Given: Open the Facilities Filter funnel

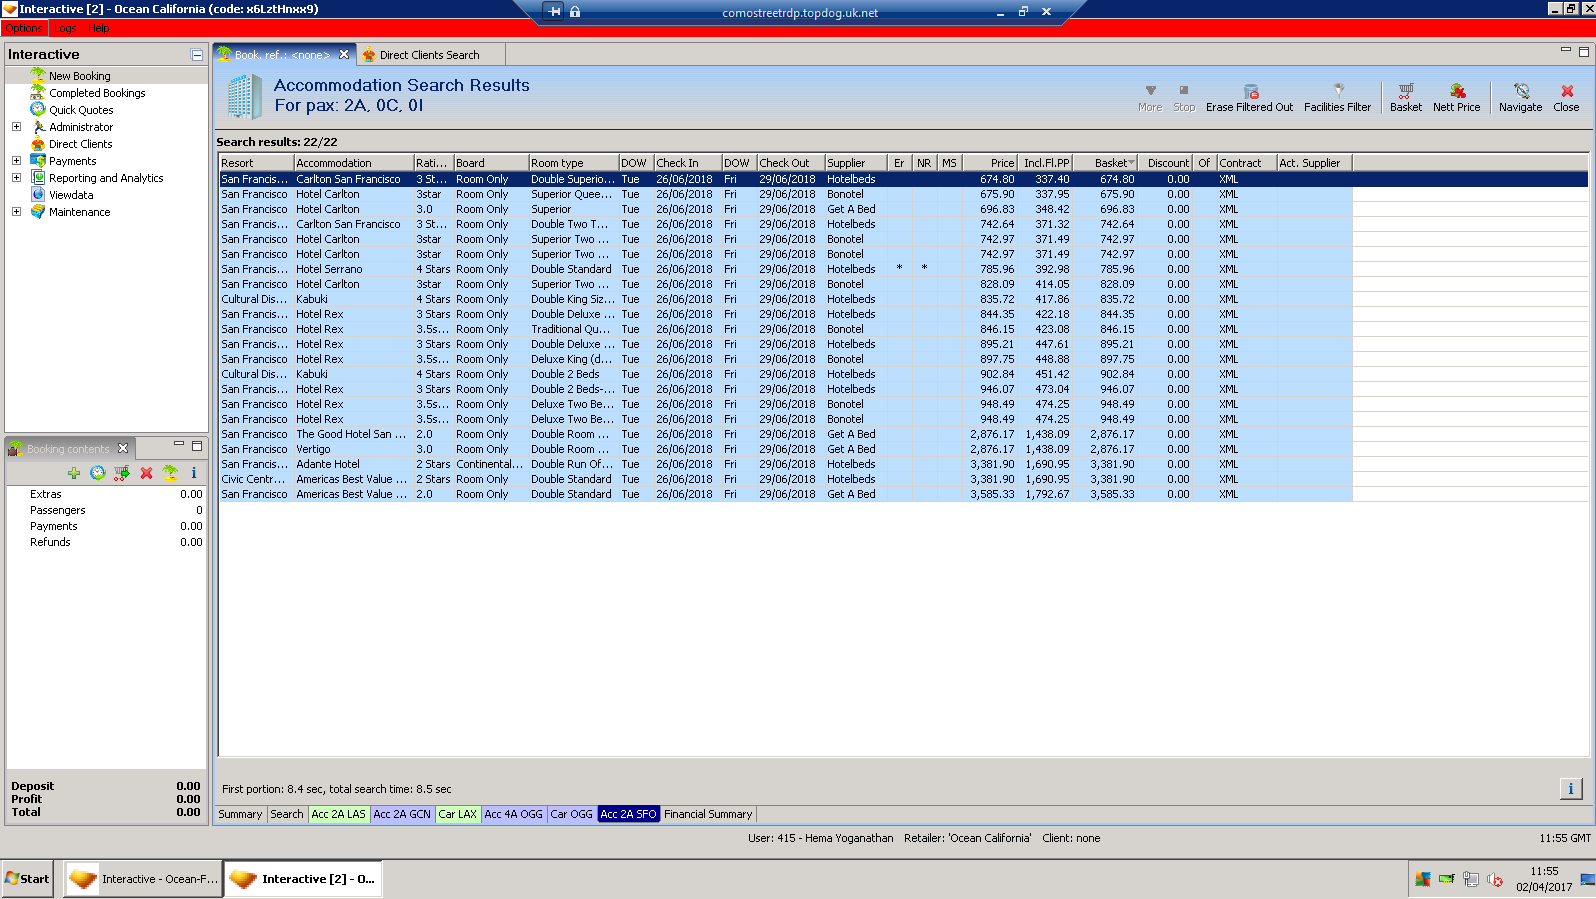Looking at the screenshot, I should click(x=1338, y=91).
